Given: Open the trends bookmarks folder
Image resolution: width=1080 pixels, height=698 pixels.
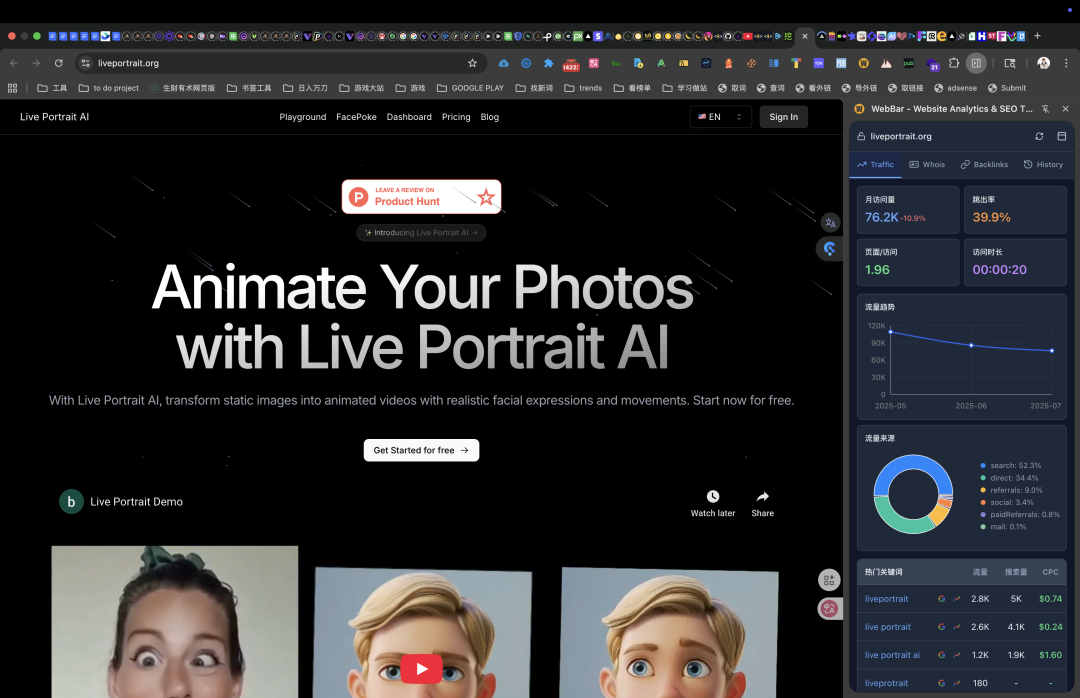Looking at the screenshot, I should pos(583,88).
